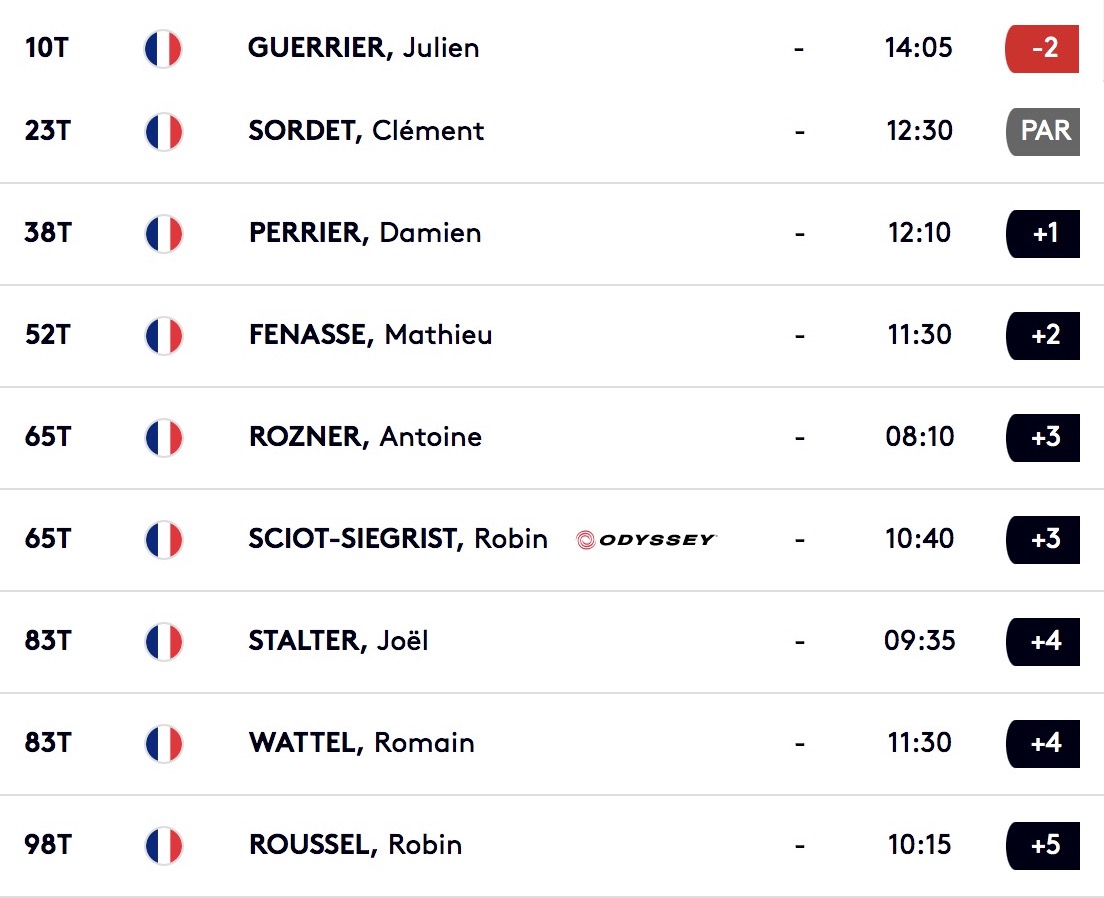Click the French flag beside GUERRIER, Julien
The height and width of the screenshot is (898, 1104).
pyautogui.click(x=163, y=49)
